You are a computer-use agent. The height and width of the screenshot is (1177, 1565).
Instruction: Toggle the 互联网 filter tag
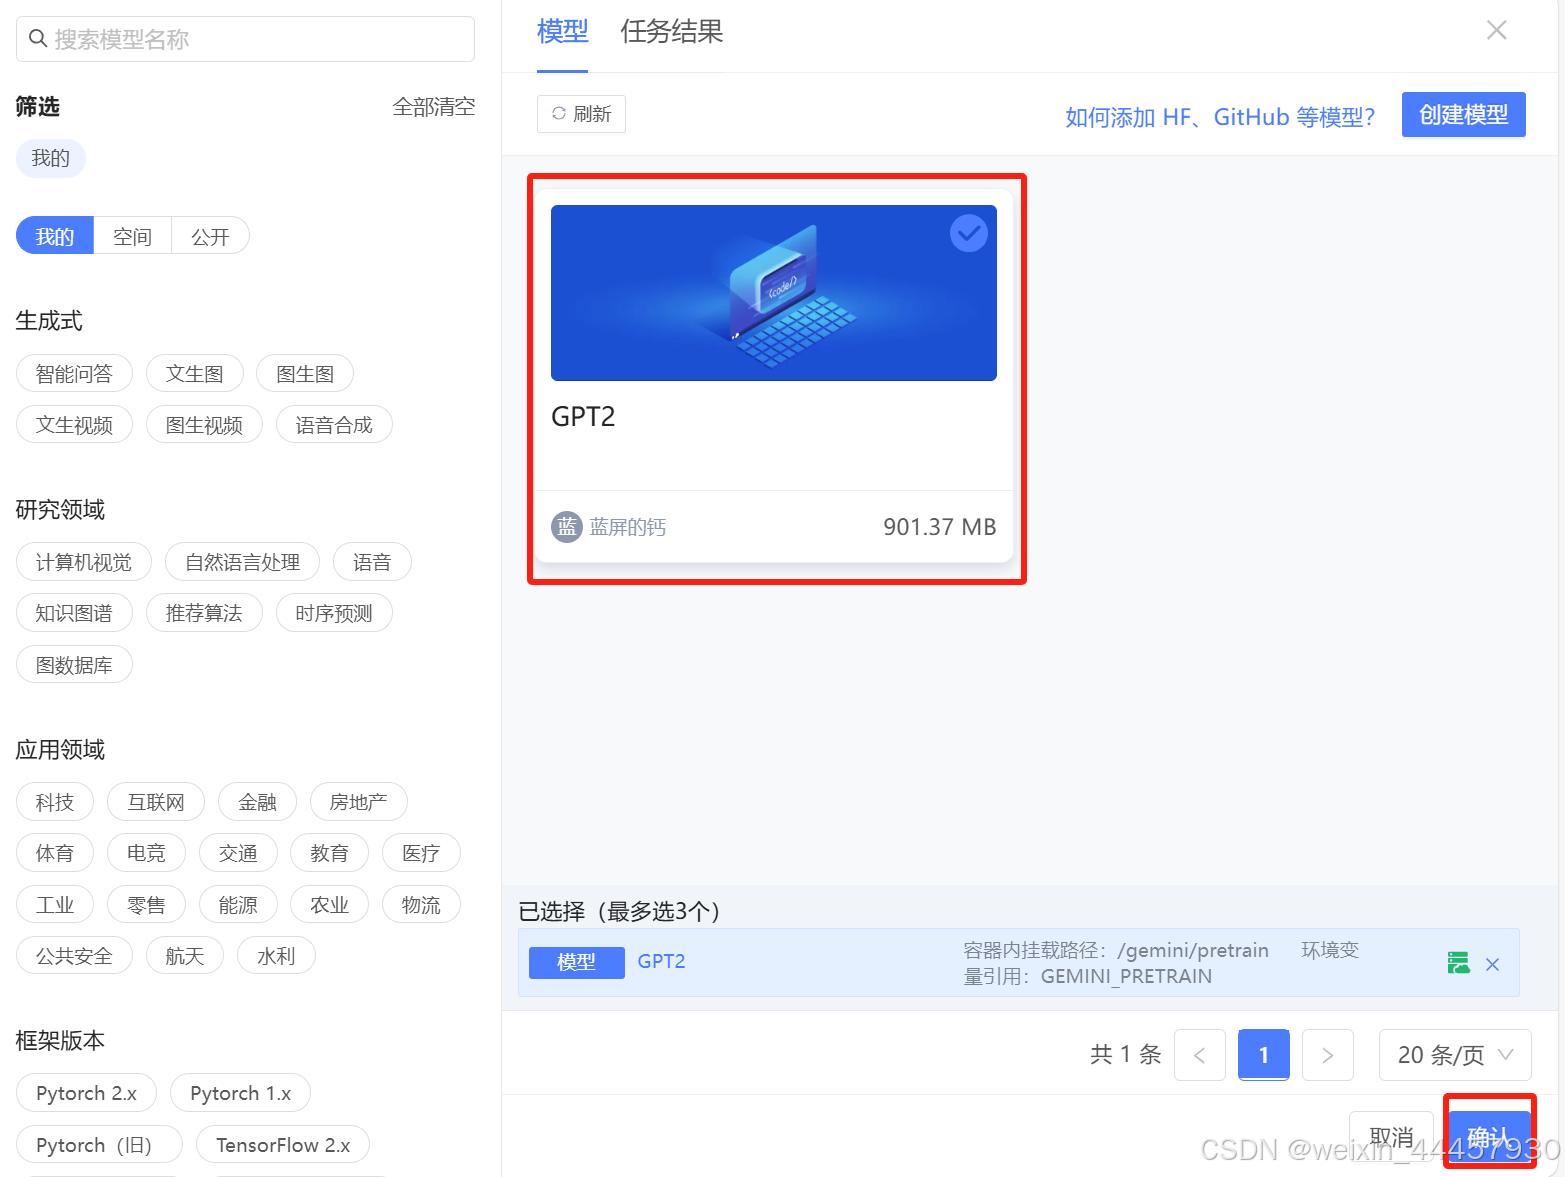[156, 801]
